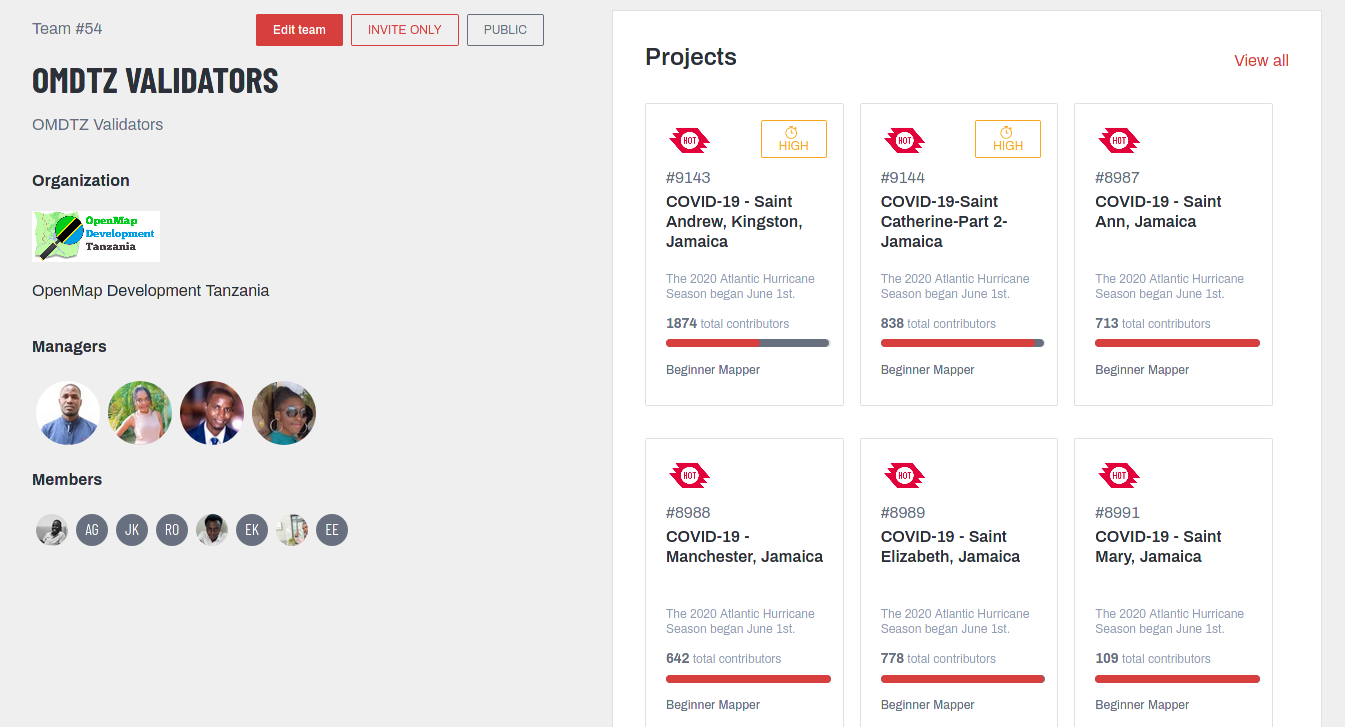The height and width of the screenshot is (727, 1345).
Task: Click the Organization heading
Action: coord(81,180)
